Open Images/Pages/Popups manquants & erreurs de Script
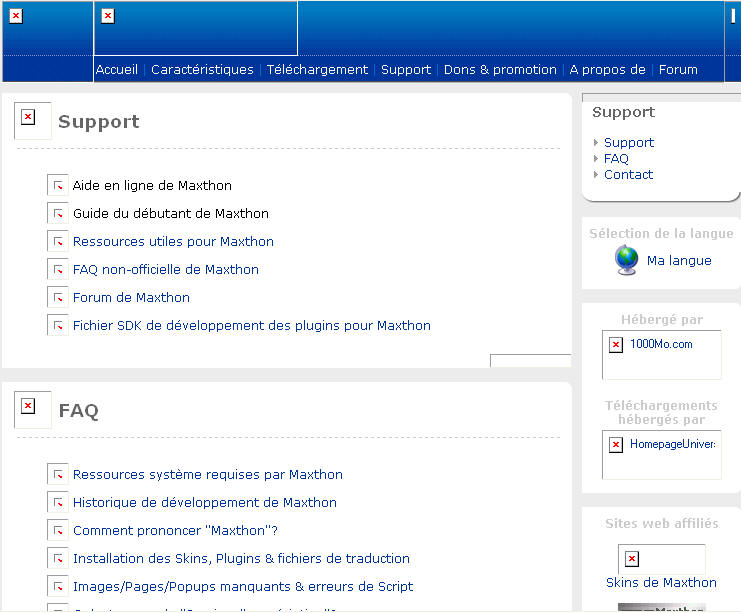 tap(243, 586)
